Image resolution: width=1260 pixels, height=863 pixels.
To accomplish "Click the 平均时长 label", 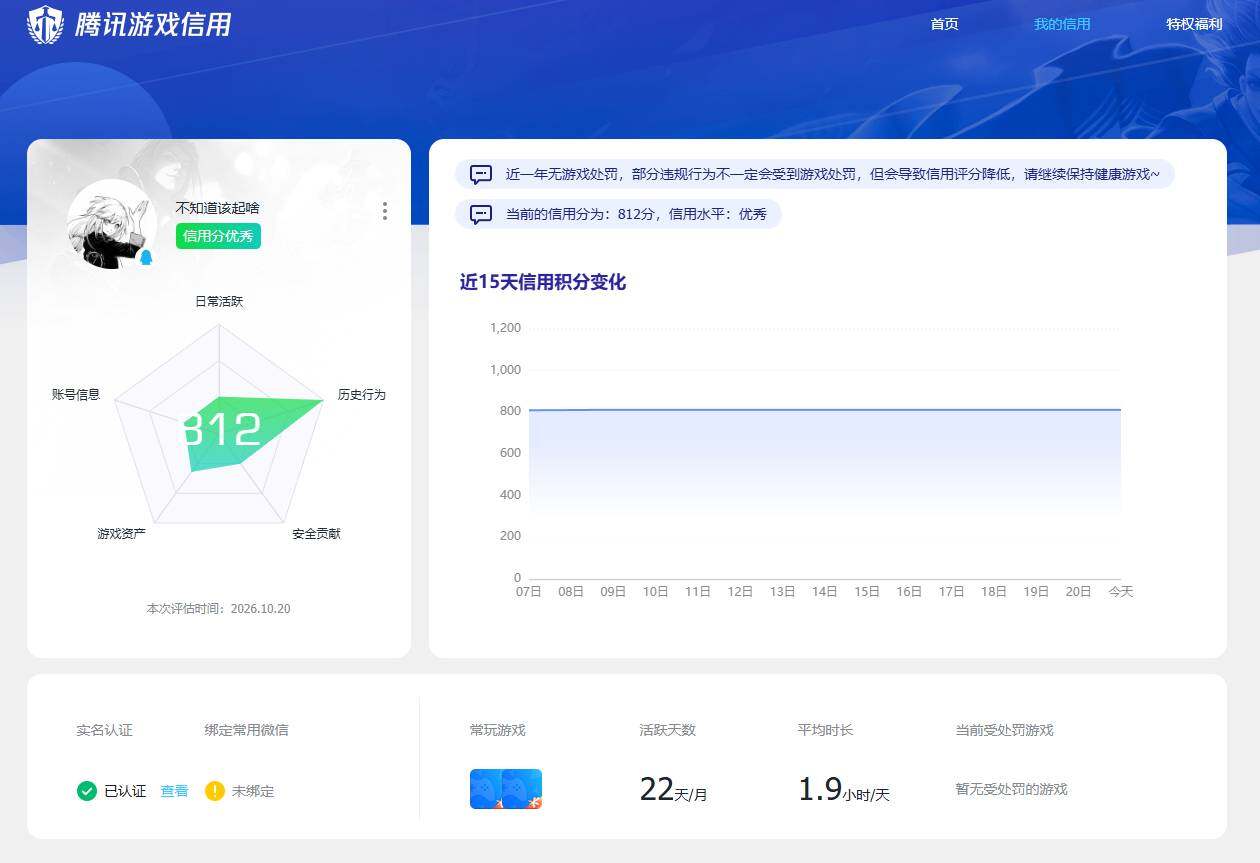I will (x=826, y=730).
